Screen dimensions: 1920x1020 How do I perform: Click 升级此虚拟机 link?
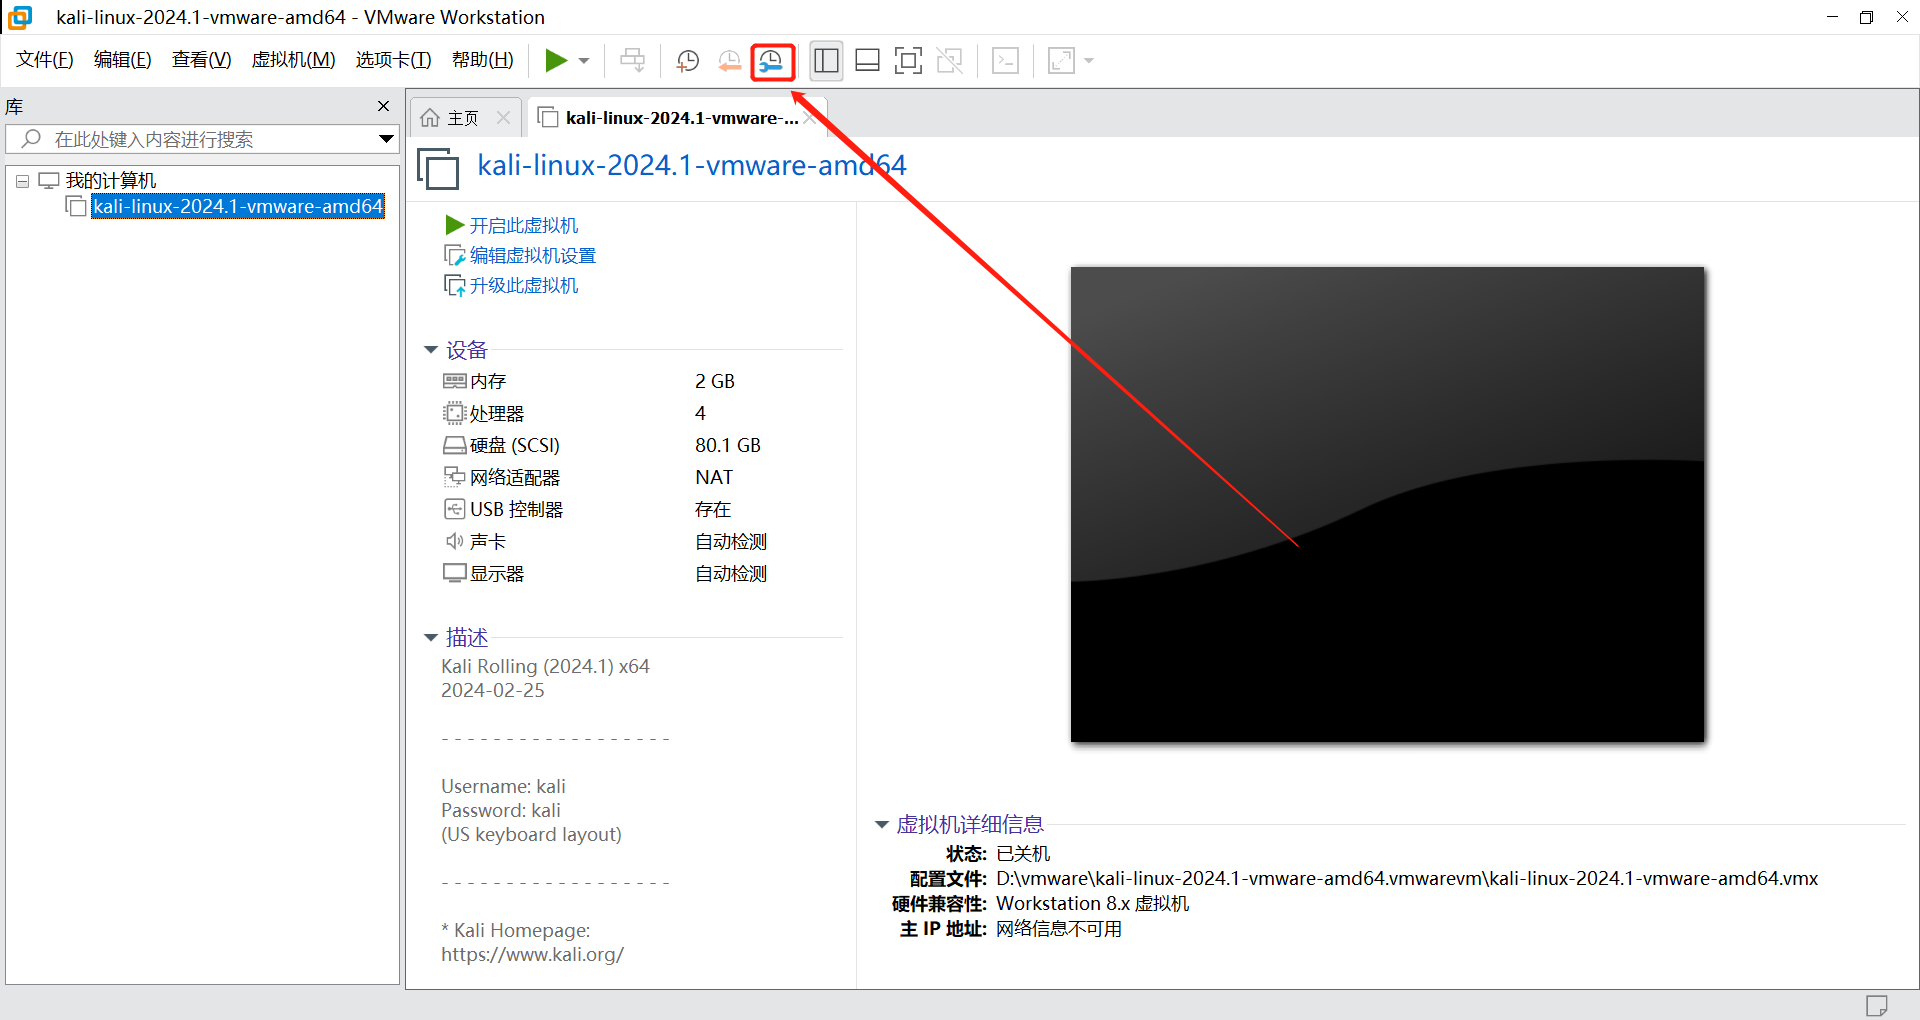coord(523,286)
